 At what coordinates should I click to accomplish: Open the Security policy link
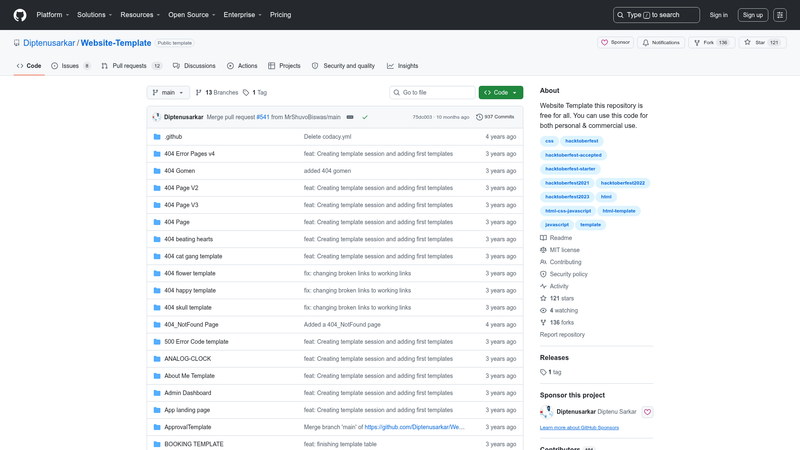564,274
